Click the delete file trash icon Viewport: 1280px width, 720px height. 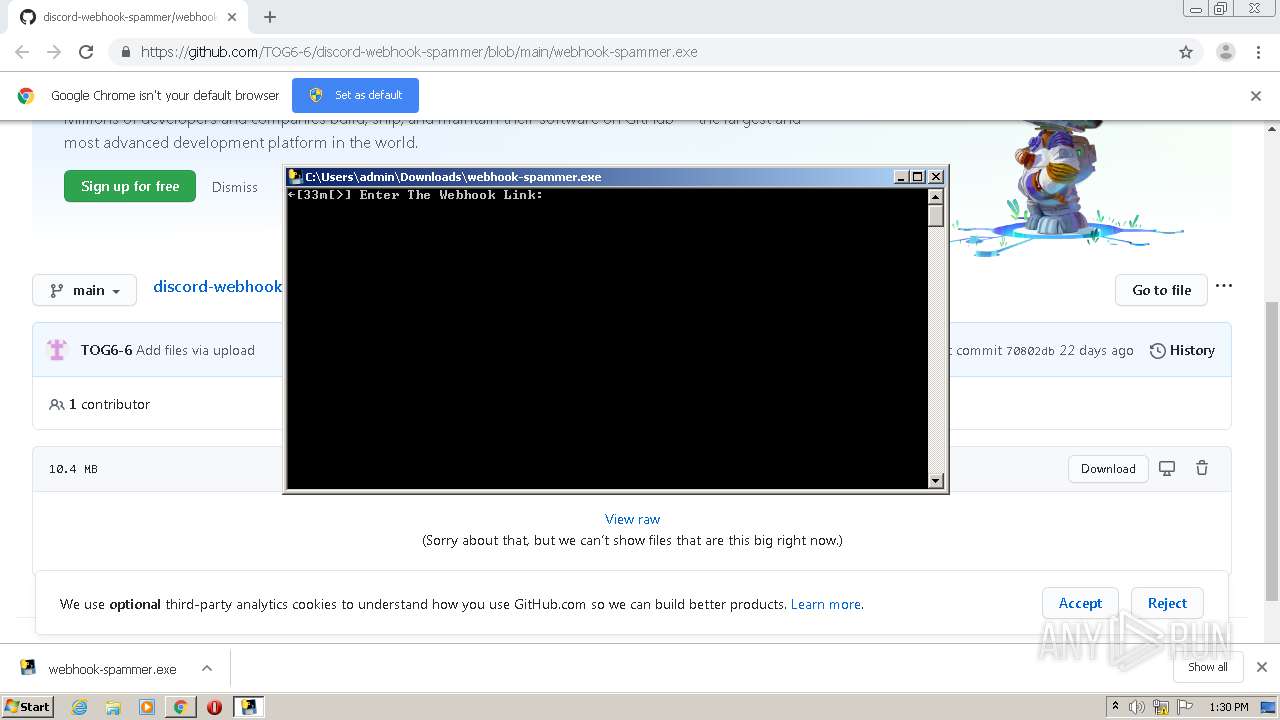(1202, 468)
